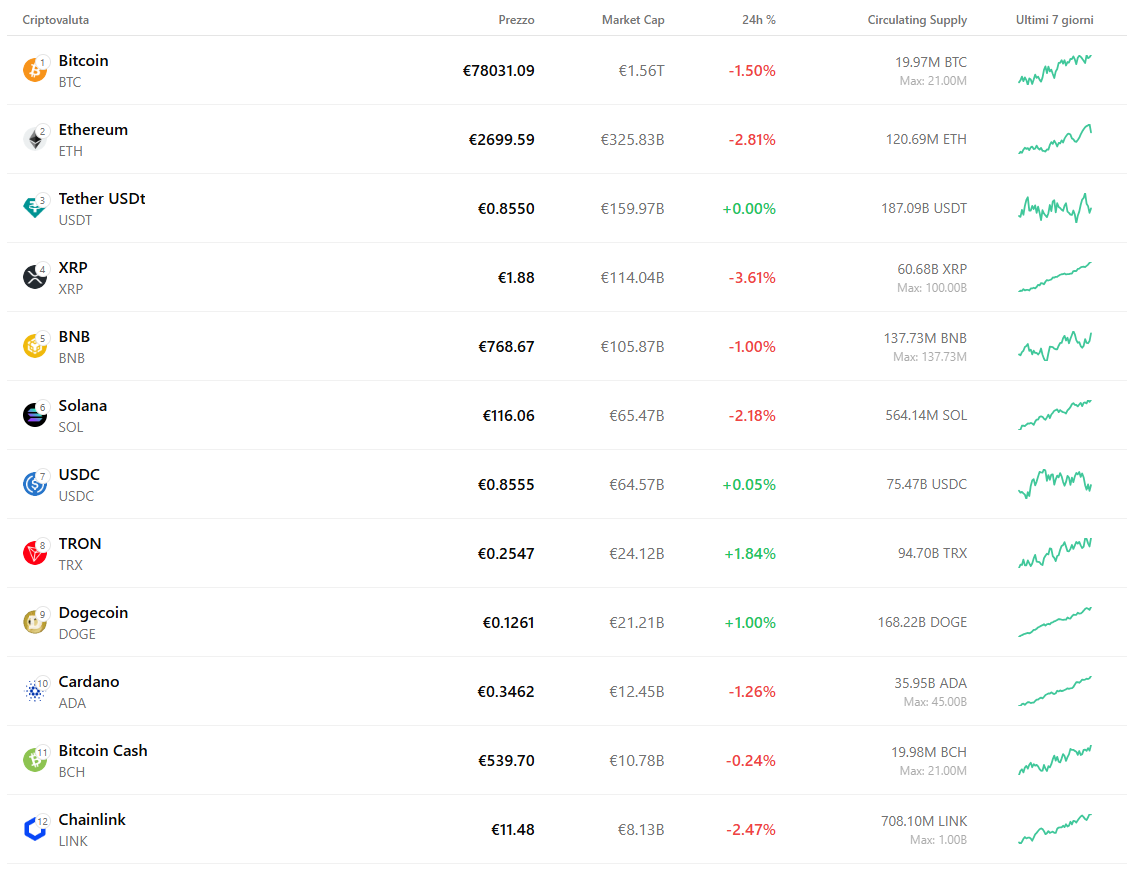Open the USDC name link
Viewport: 1140px width, 870px height.
coord(79,475)
